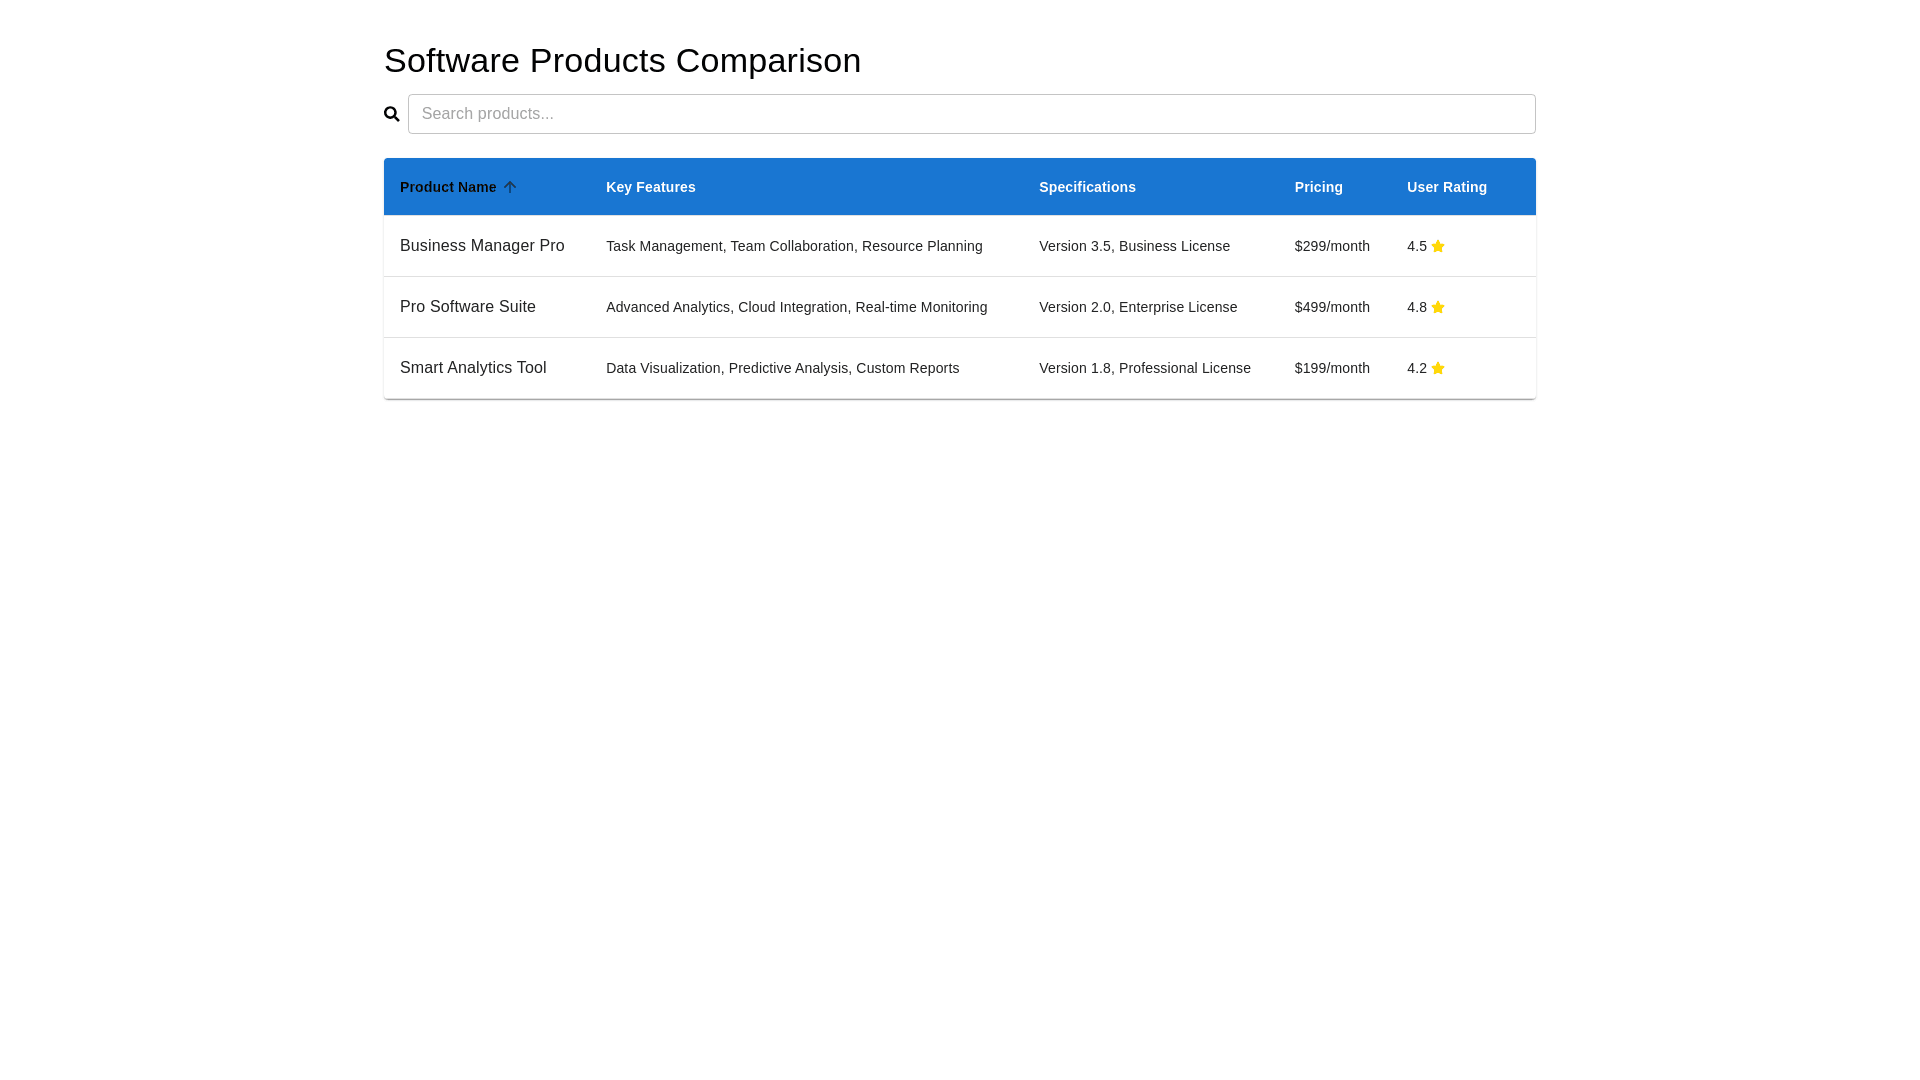1920x1080 pixels.
Task: Sort by the Product Name column header
Action: point(448,187)
